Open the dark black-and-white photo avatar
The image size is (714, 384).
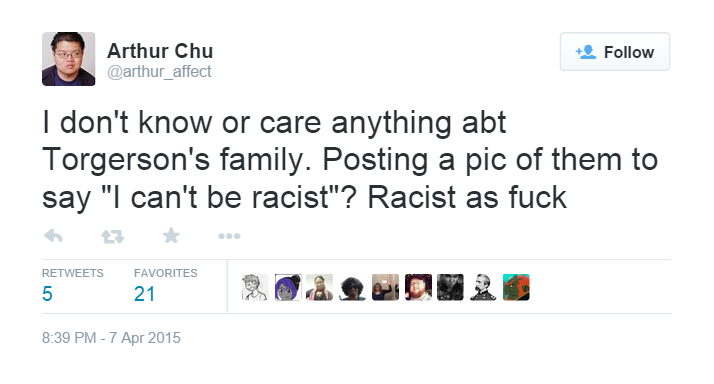click(450, 287)
